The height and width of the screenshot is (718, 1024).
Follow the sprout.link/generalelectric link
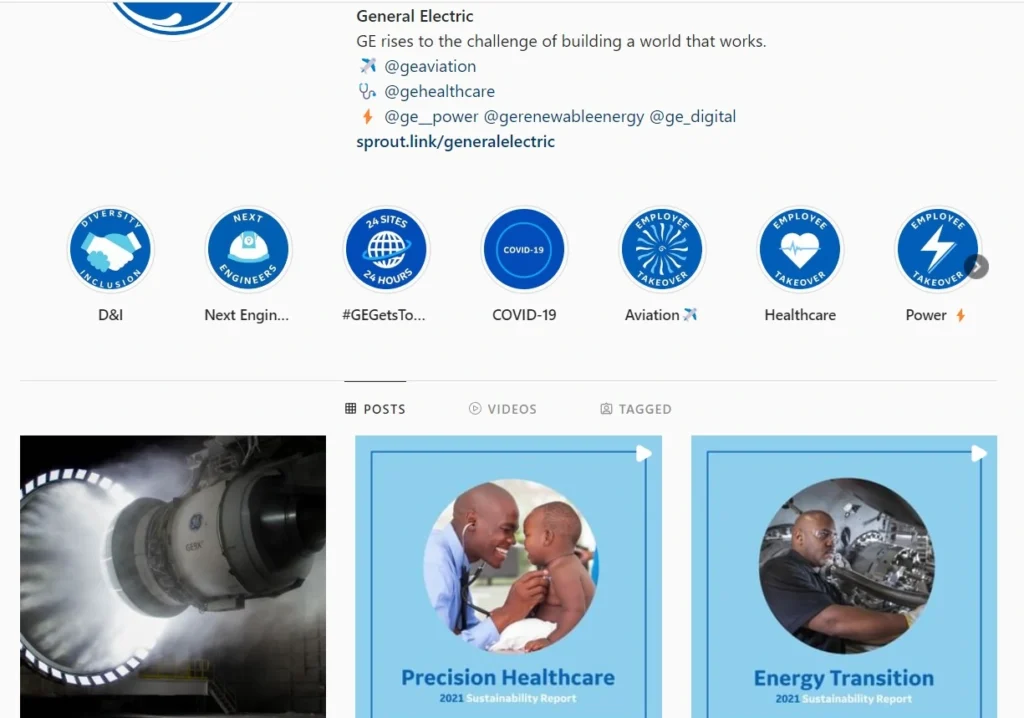click(x=455, y=142)
